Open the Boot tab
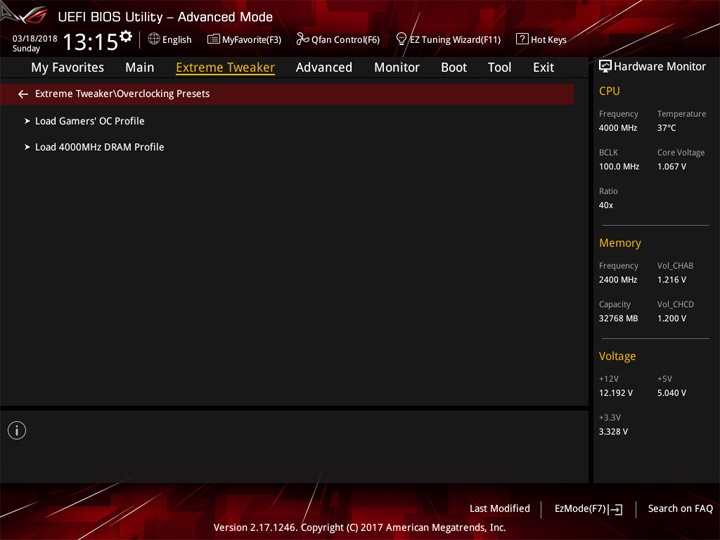Image resolution: width=720 pixels, height=540 pixels. click(454, 68)
